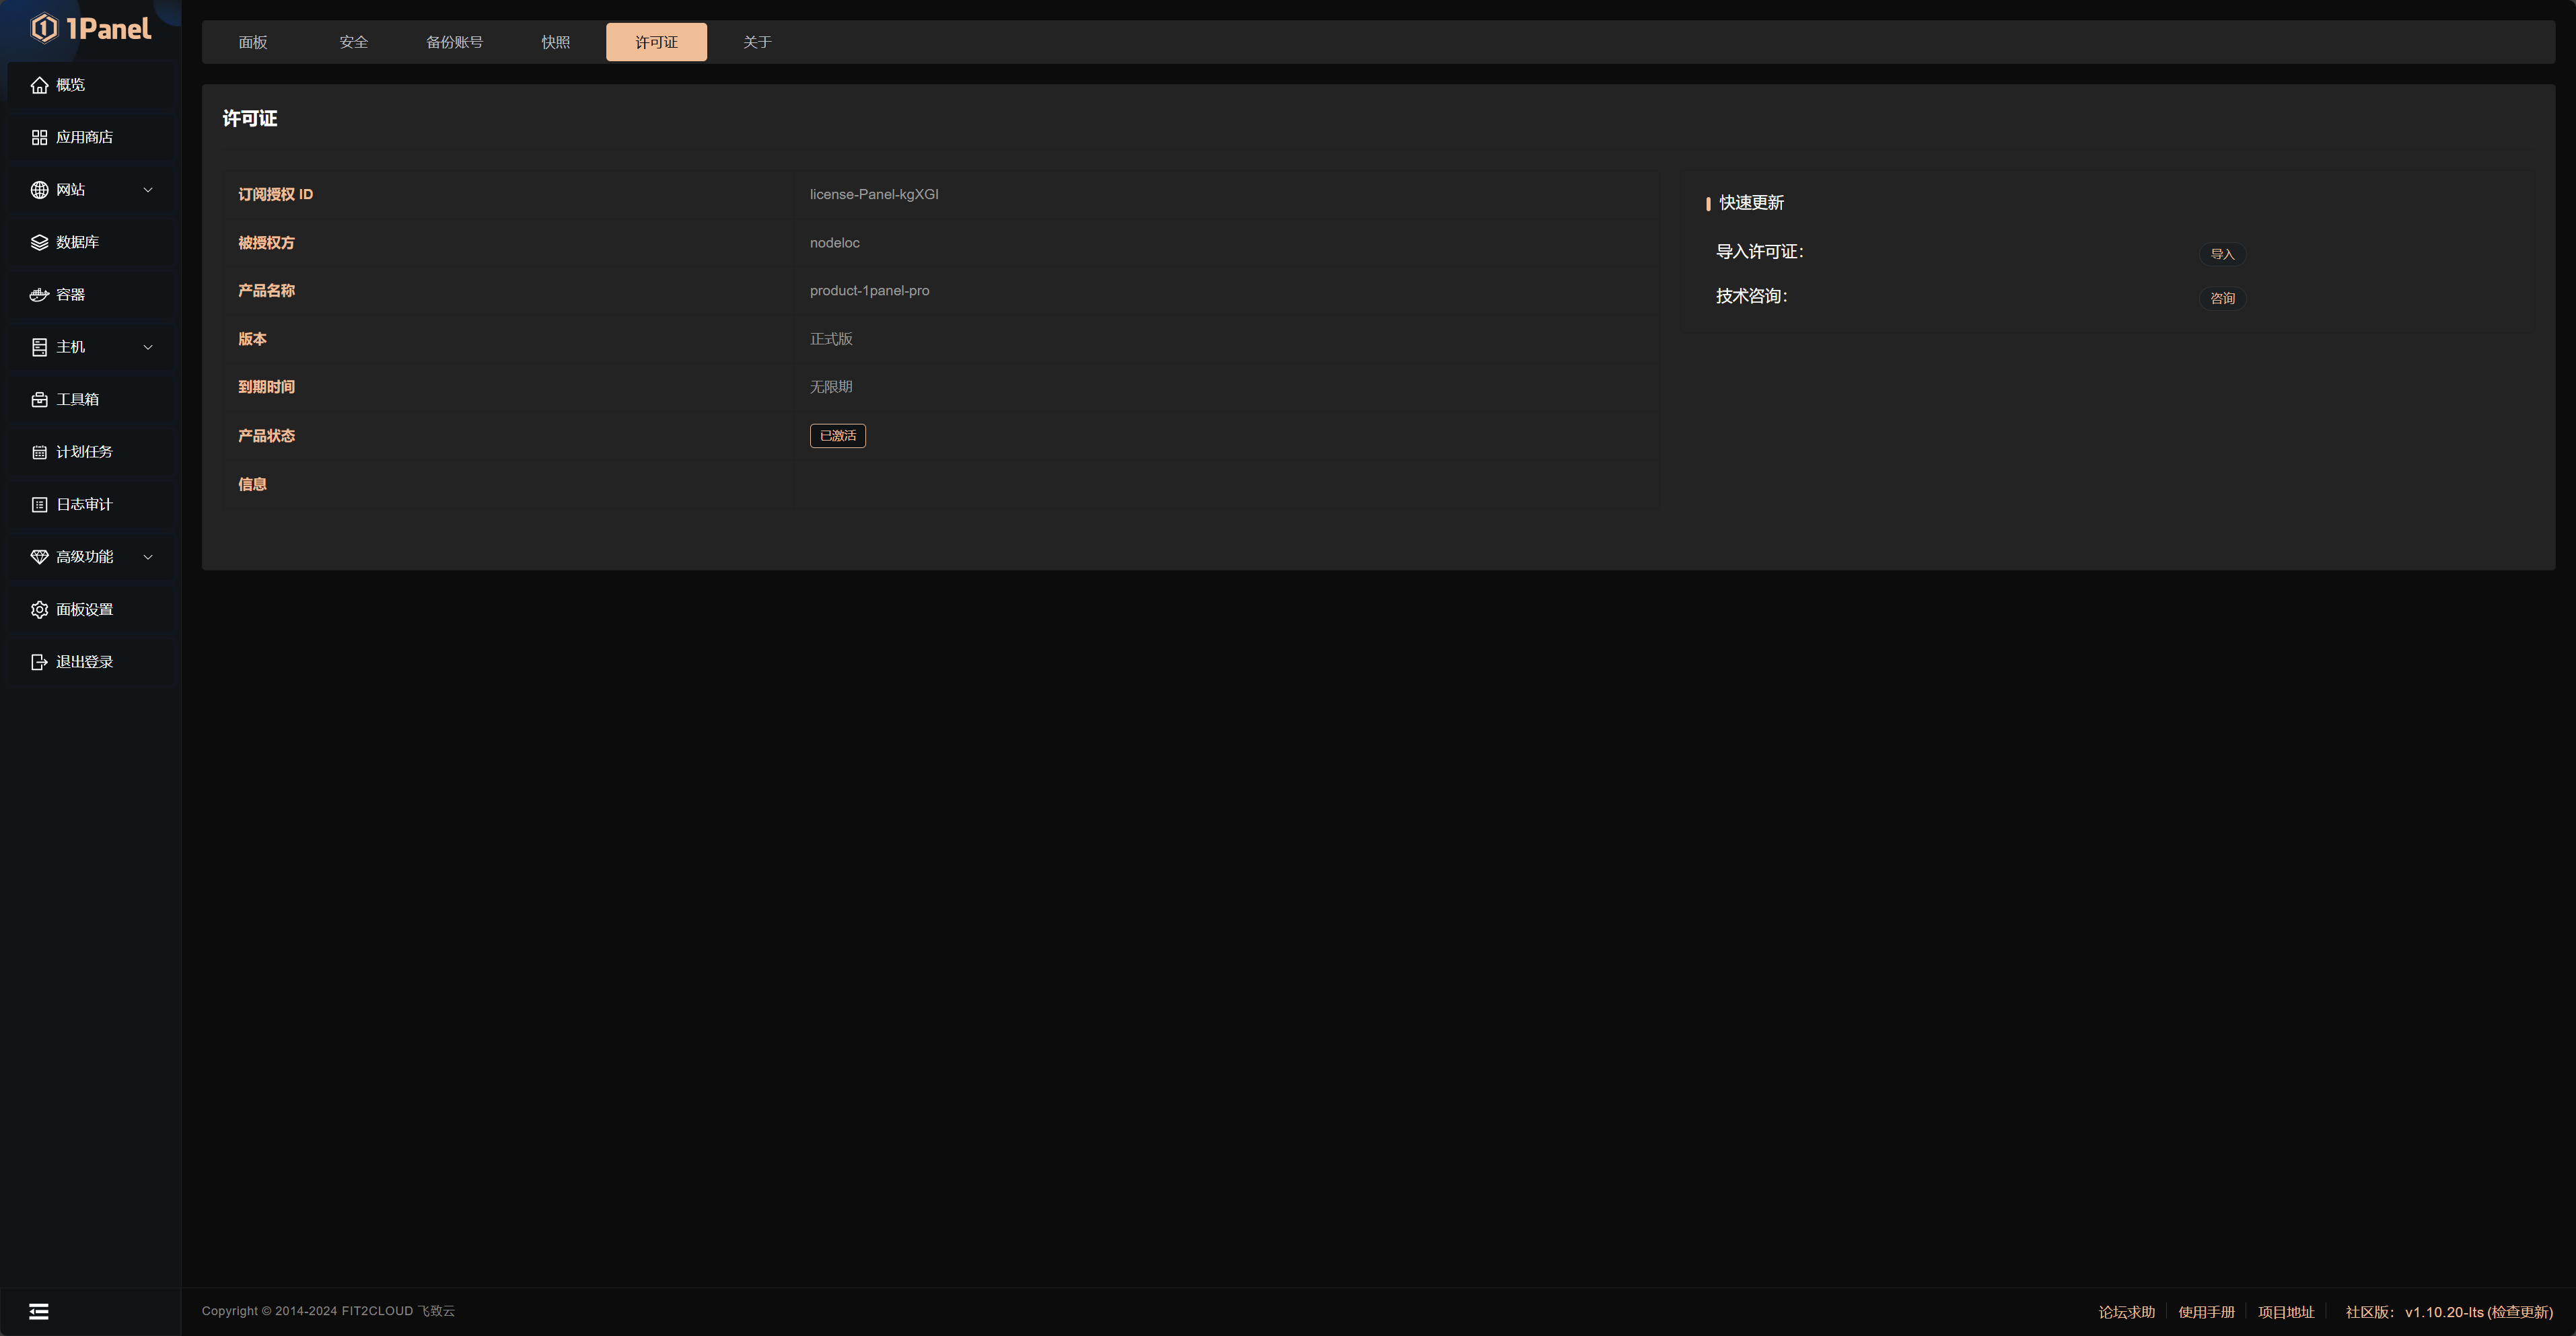Click the 许可证 page heading
This screenshot has height=1336, width=2576.
[250, 119]
